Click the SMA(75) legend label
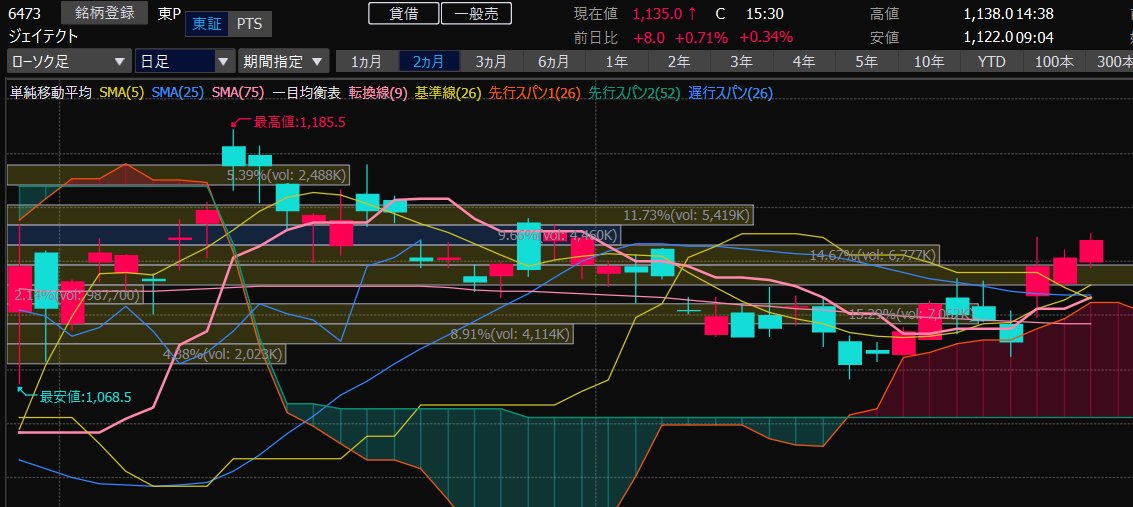Viewport: 1133px width, 507px height. pos(238,92)
